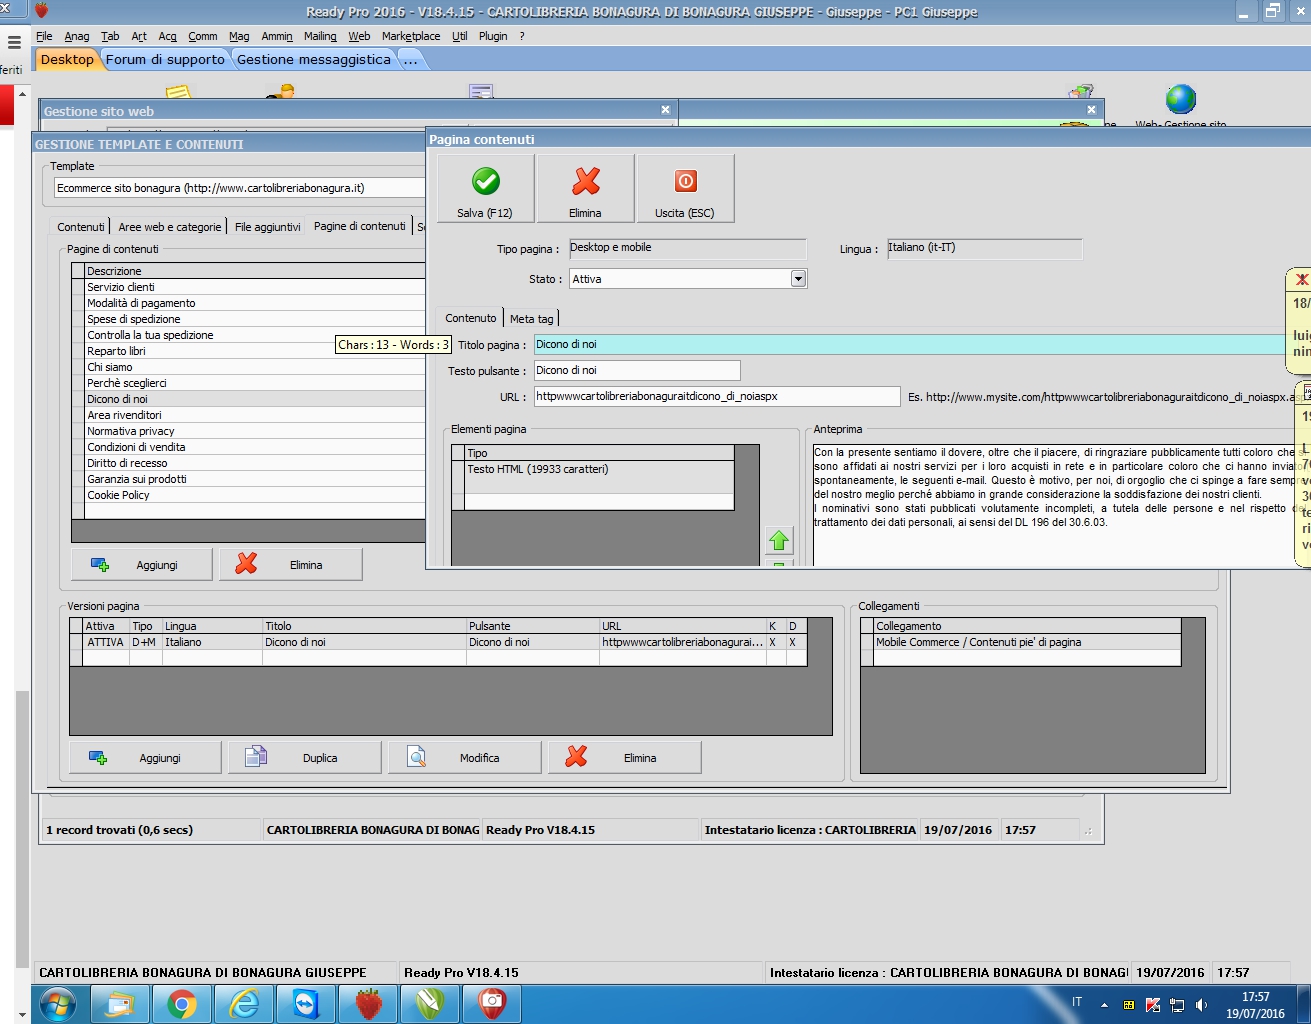The height and width of the screenshot is (1024, 1311).
Task: Select the 'Mobile Commerce / Contenuti pie' di pagina' row
Action: coord(1027,642)
